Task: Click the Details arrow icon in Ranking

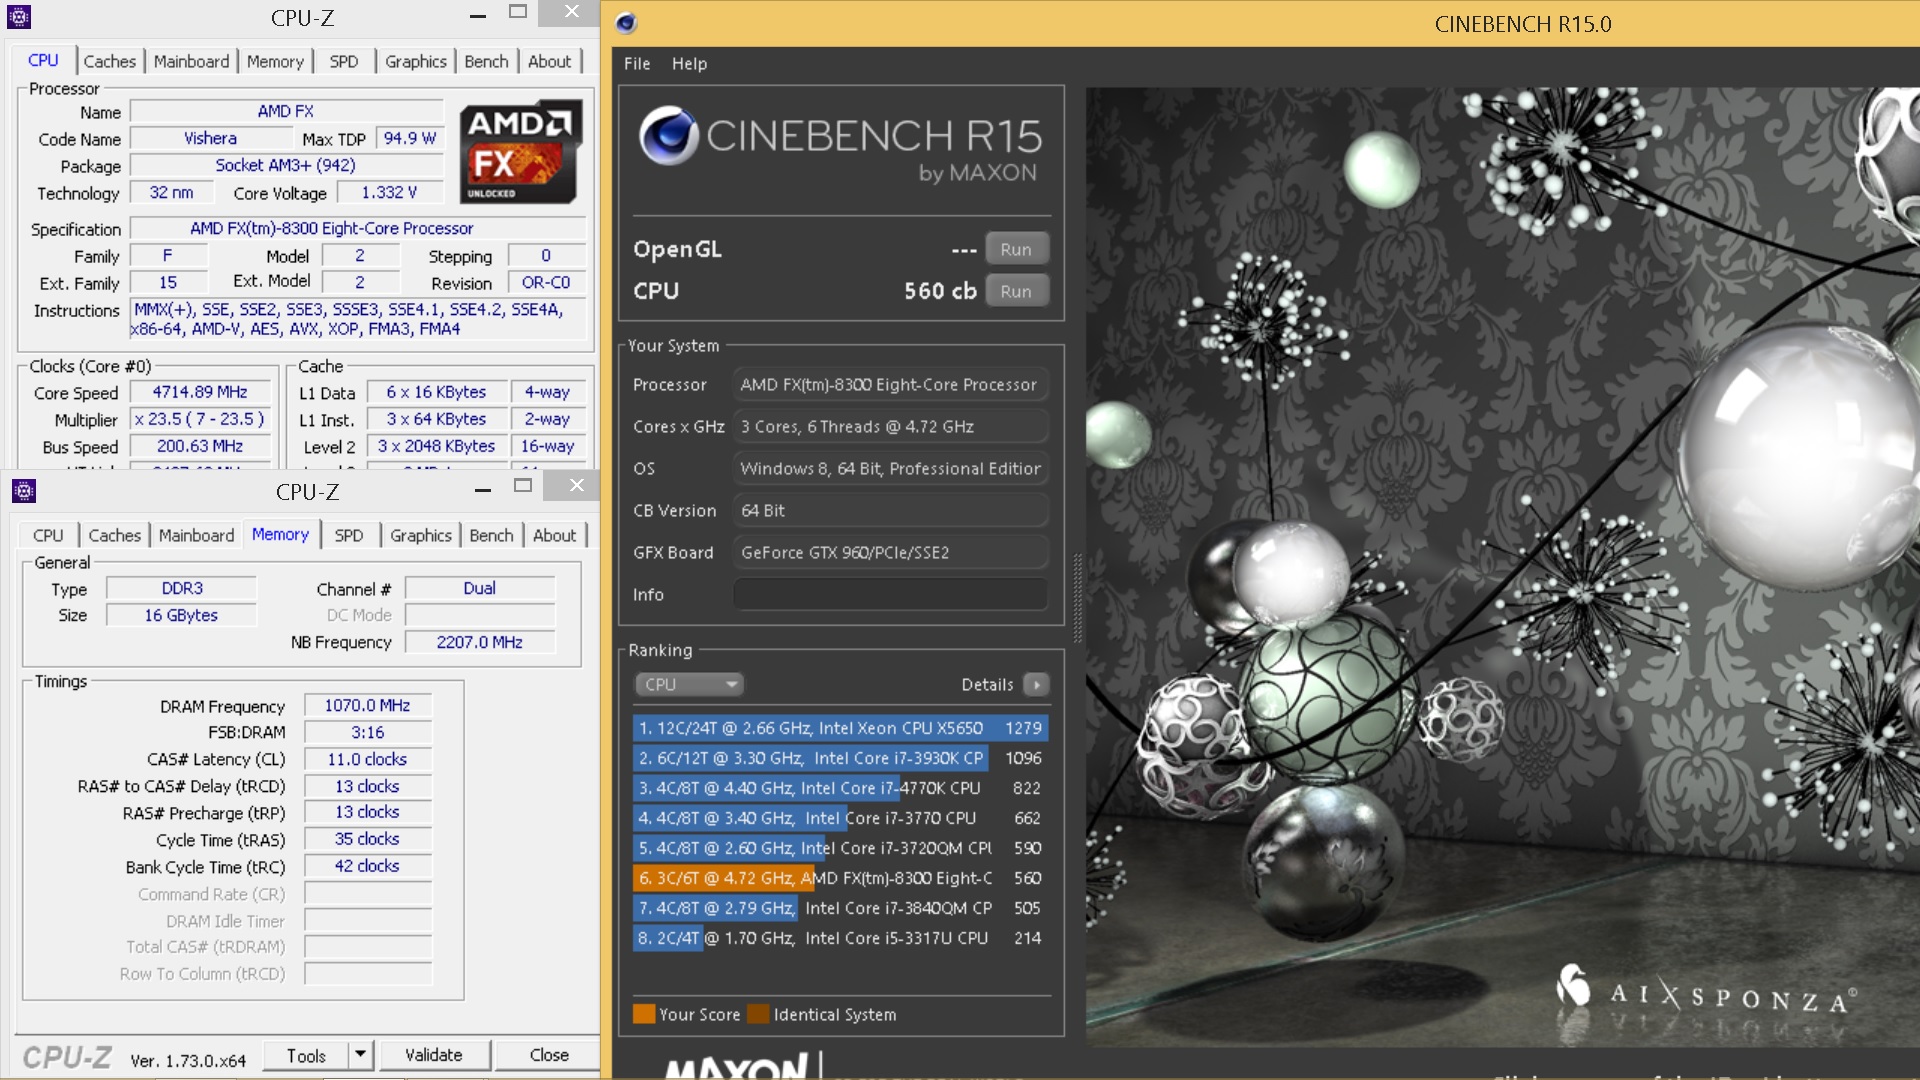Action: tap(1037, 685)
